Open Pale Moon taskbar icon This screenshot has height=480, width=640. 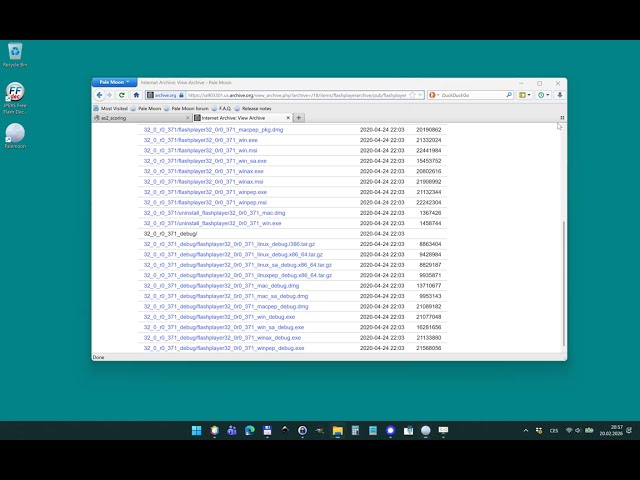coord(426,430)
